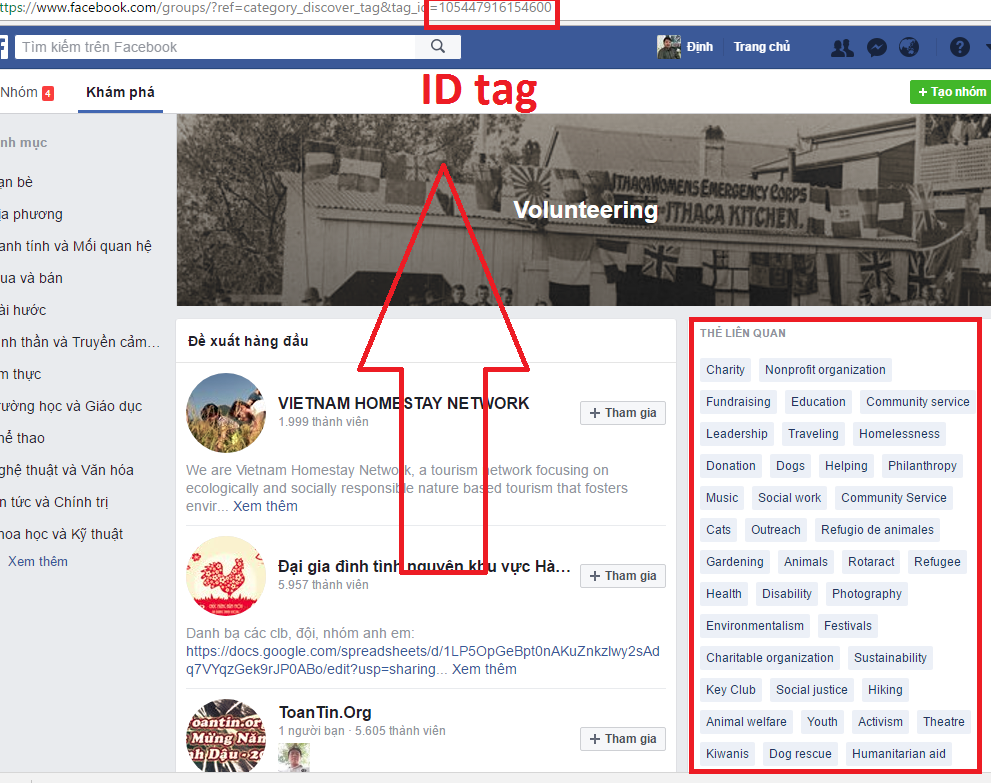
Task: Open the Festivals tag
Action: click(x=848, y=626)
